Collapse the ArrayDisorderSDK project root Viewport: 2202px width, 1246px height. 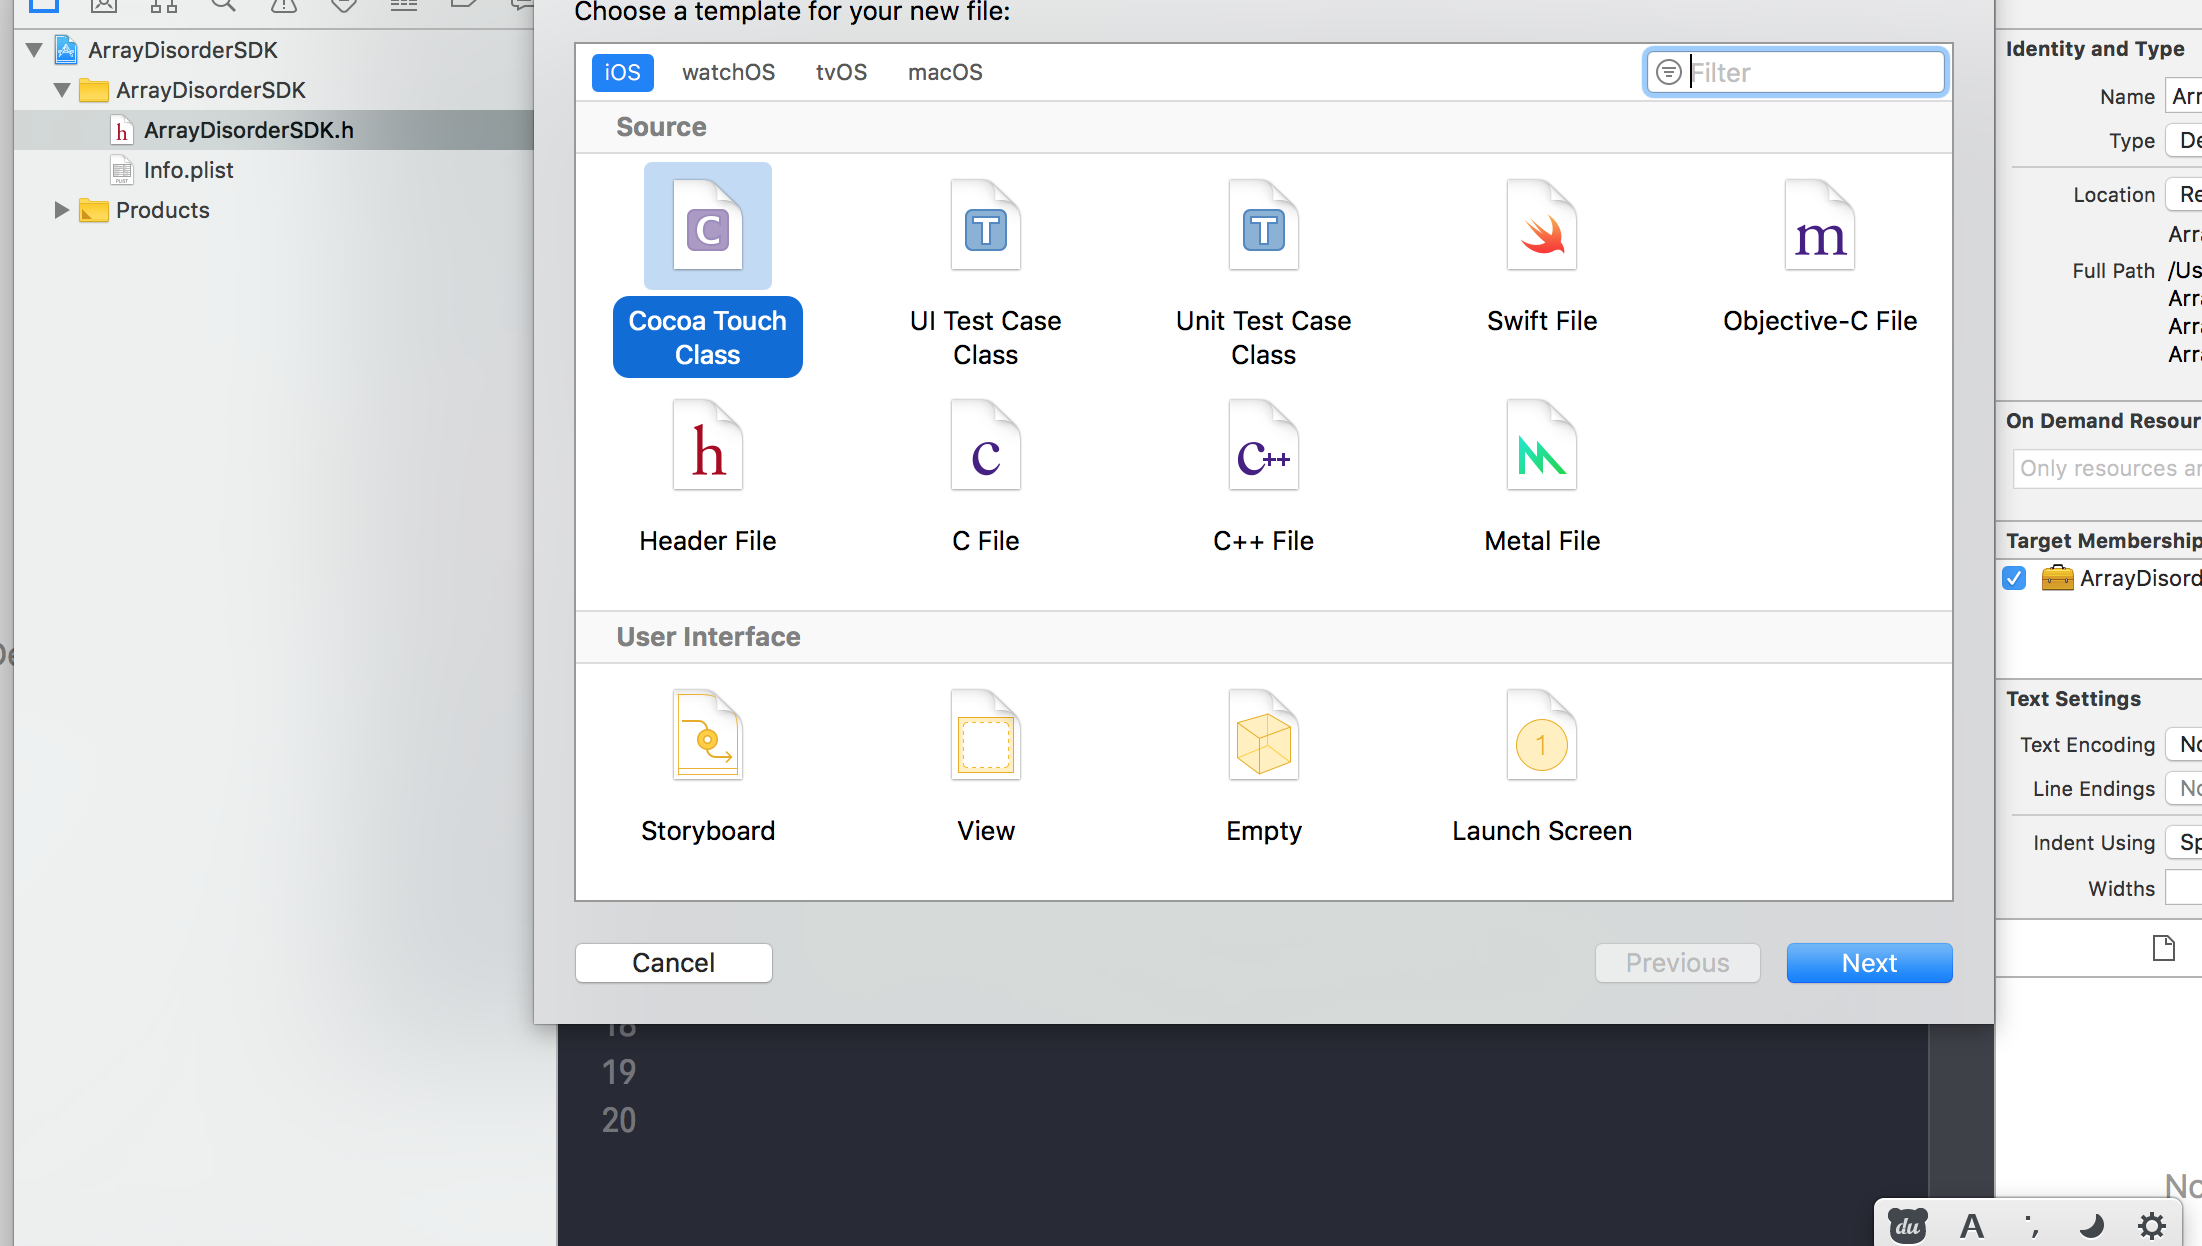click(x=34, y=50)
